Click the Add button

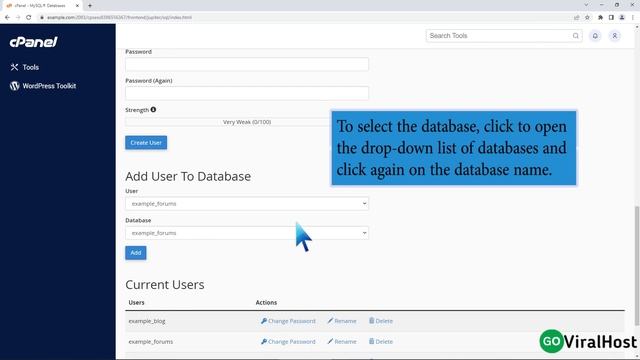pos(136,253)
